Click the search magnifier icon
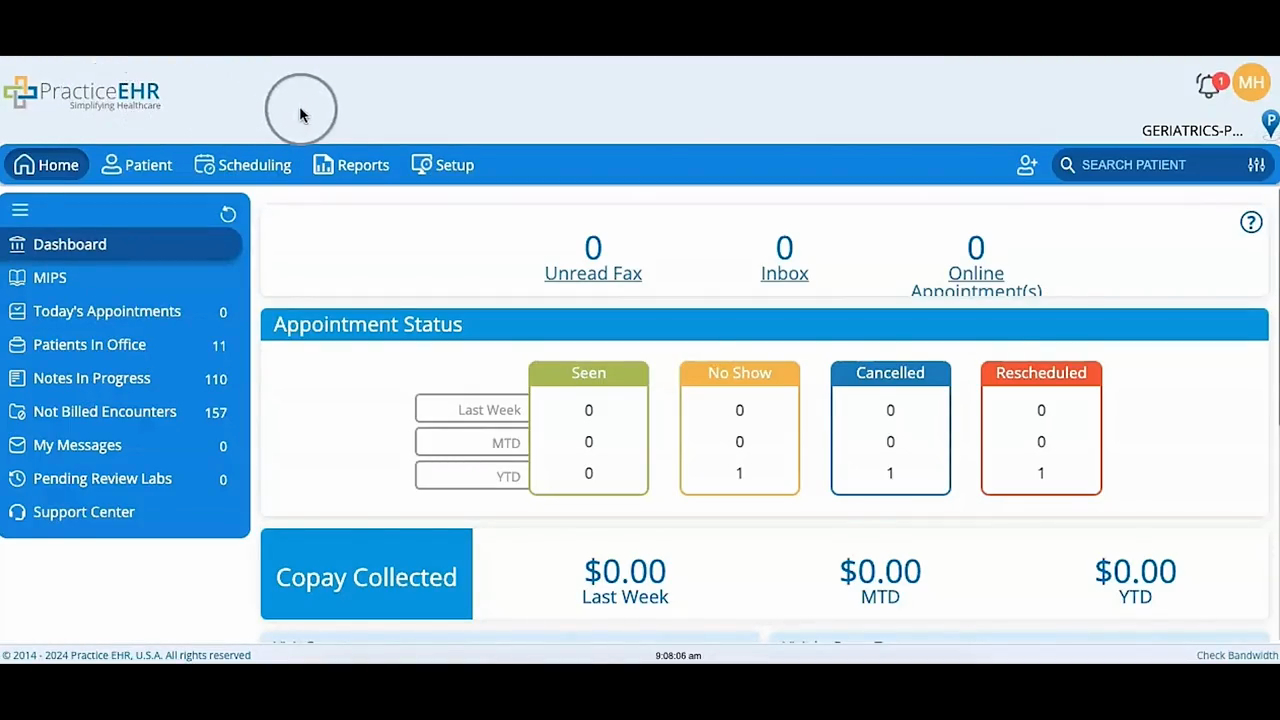 [x=1067, y=165]
